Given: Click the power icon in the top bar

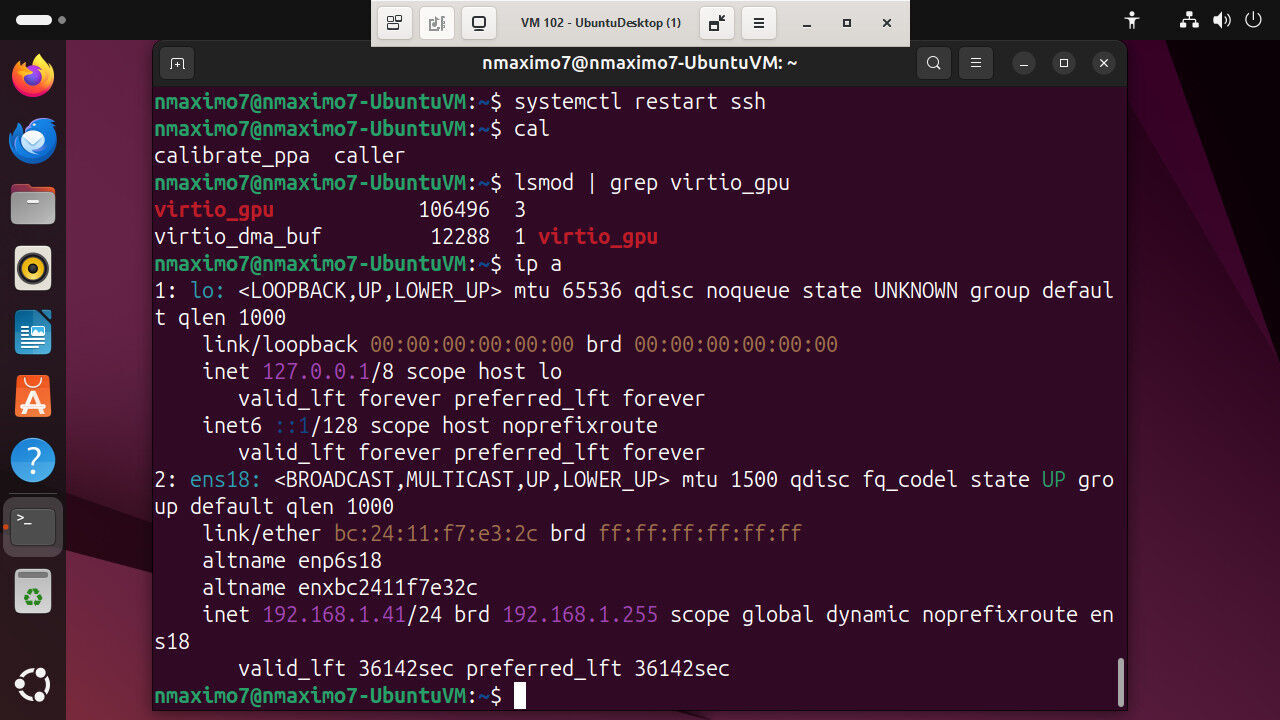Looking at the screenshot, I should coord(1253,19).
